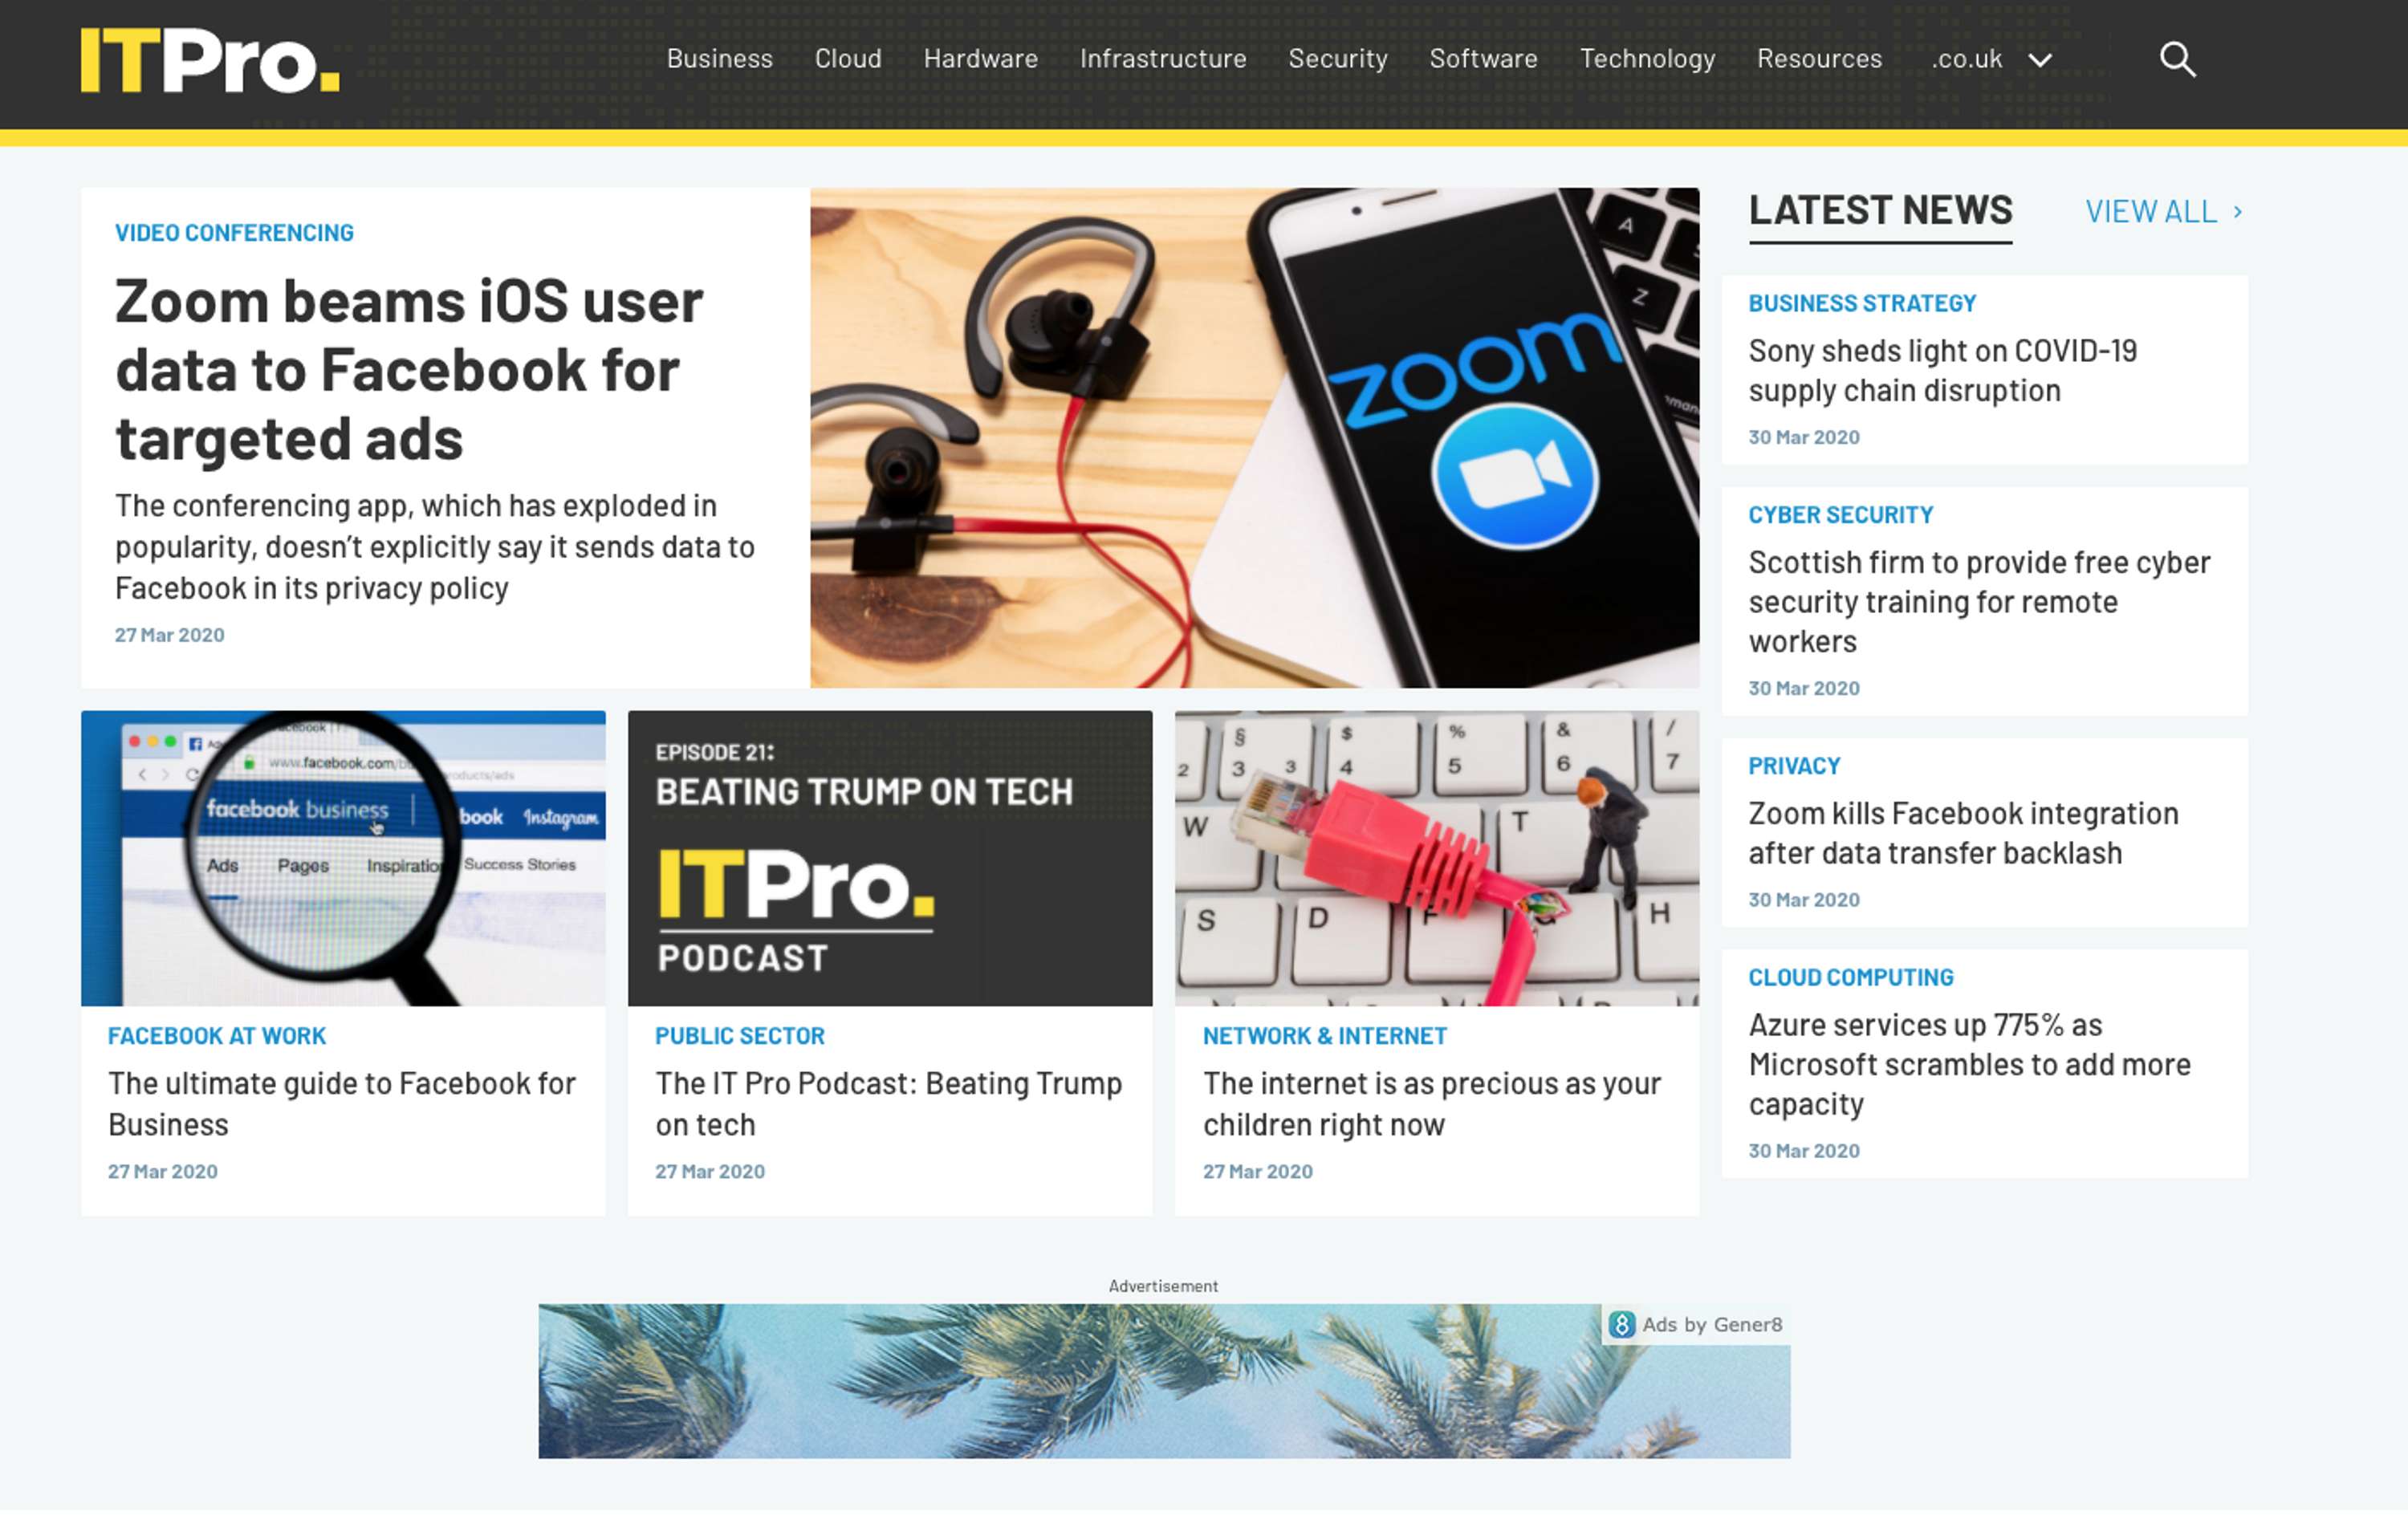Screen dimensions: 2408x1536
Task: Click the LATEST NEWS heading
Action: tap(1880, 210)
